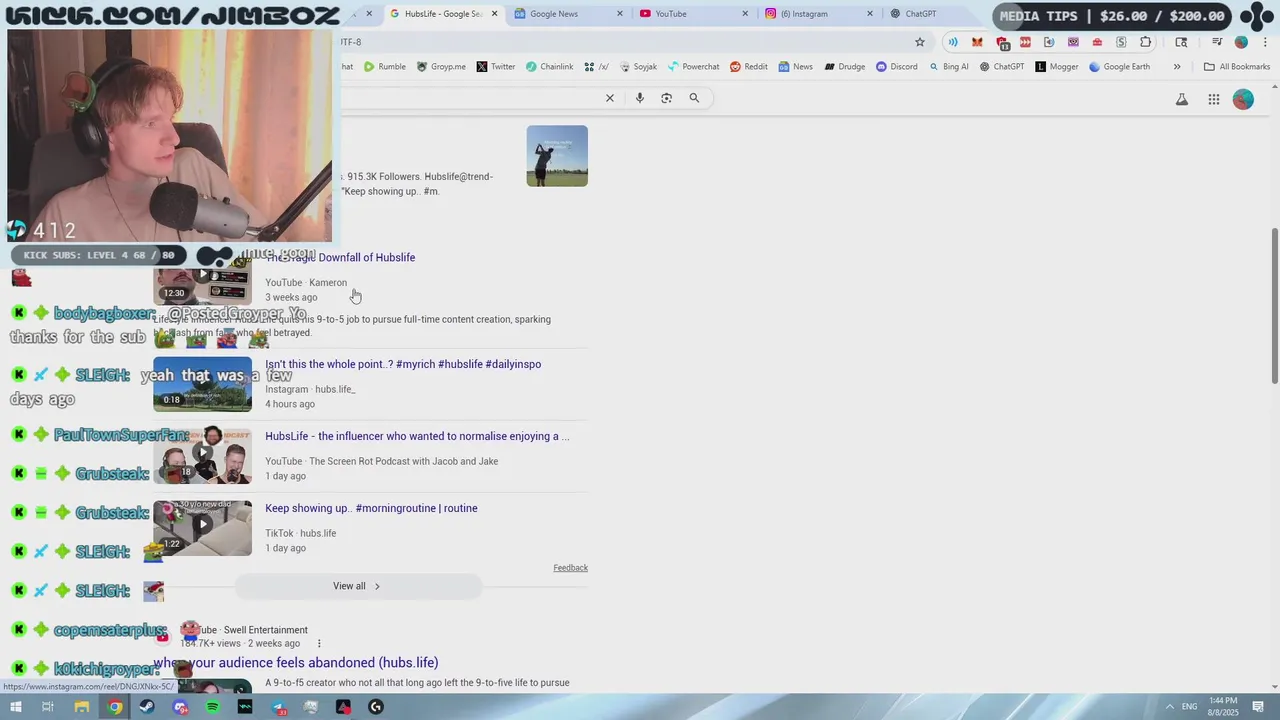
Task: Open the Mogger bookmark
Action: 1056,67
